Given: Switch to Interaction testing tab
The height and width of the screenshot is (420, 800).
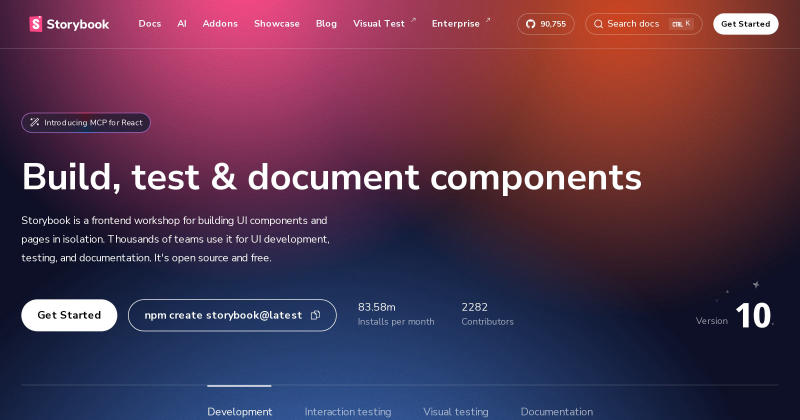Looking at the screenshot, I should point(348,411).
